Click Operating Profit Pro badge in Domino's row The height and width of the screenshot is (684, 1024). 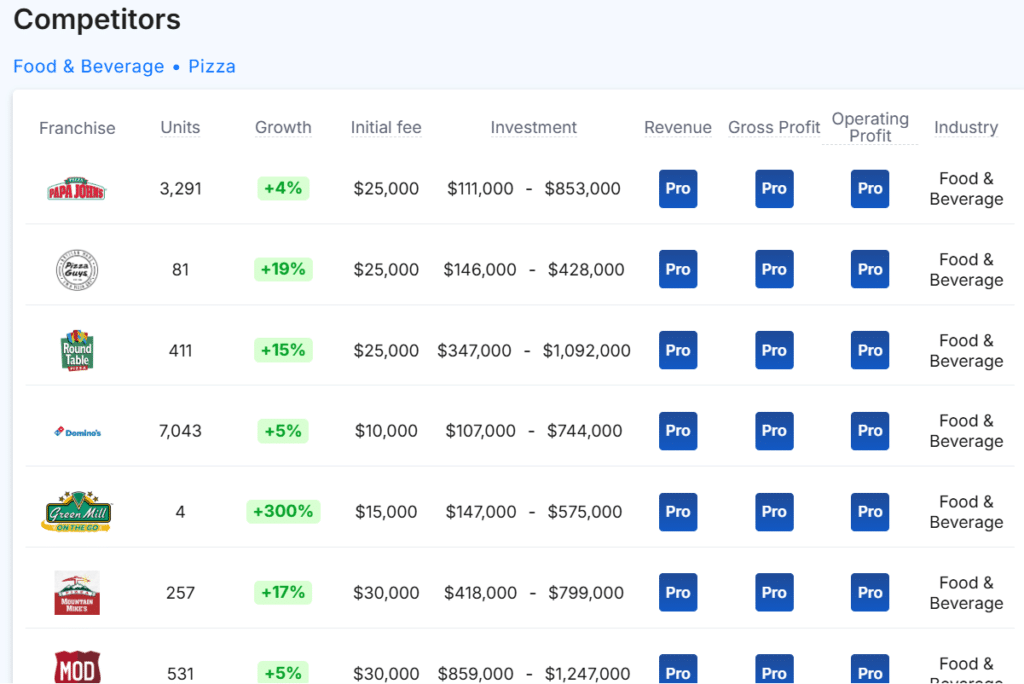click(870, 431)
